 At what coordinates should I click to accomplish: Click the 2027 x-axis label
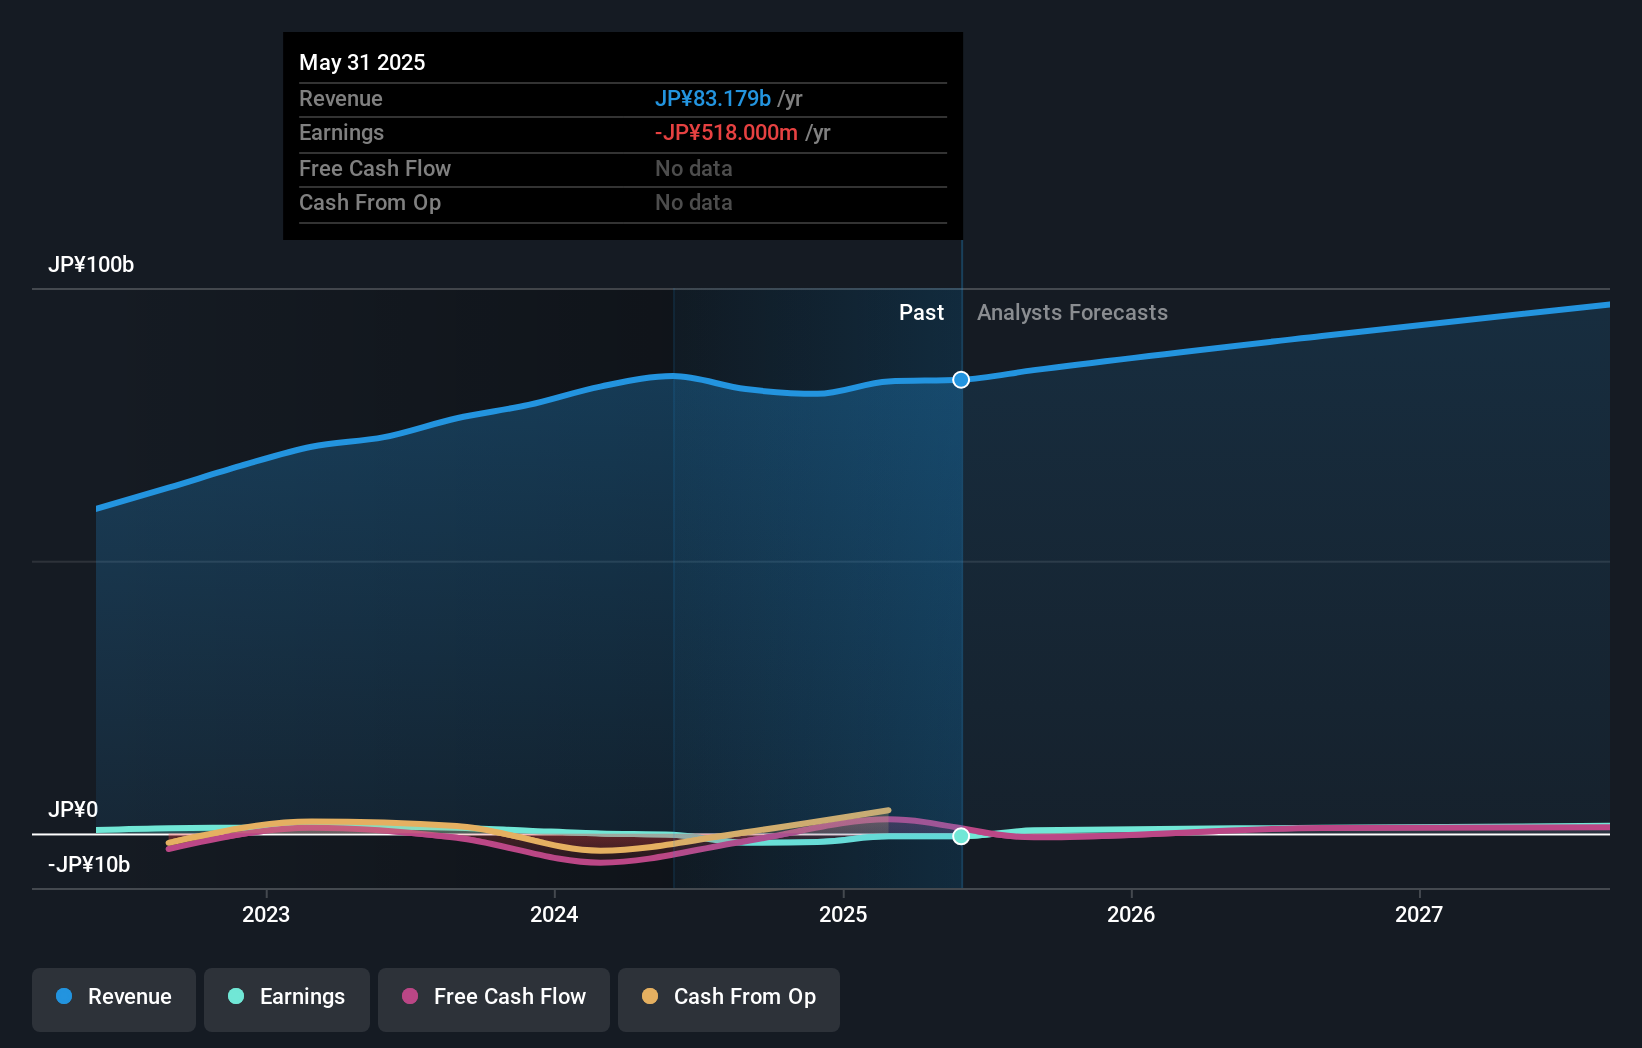coord(1419,914)
